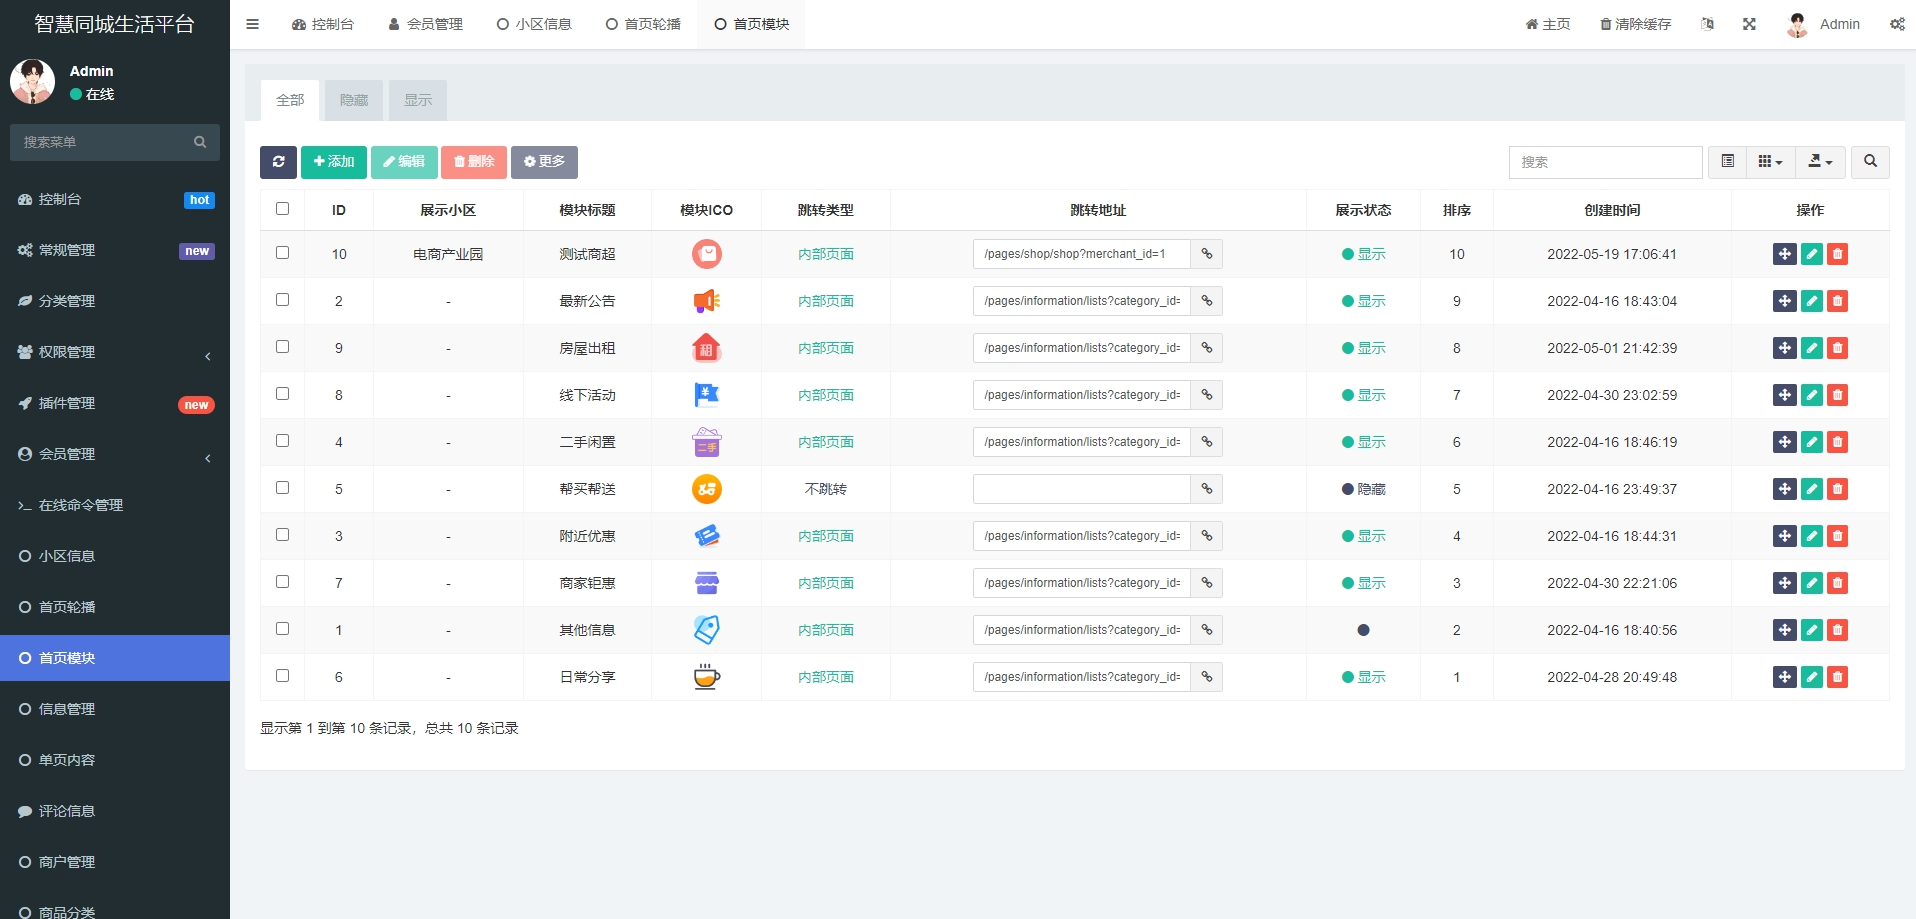Click the settings gear at top right
Viewport: 1916px width, 919px height.
click(x=1898, y=23)
